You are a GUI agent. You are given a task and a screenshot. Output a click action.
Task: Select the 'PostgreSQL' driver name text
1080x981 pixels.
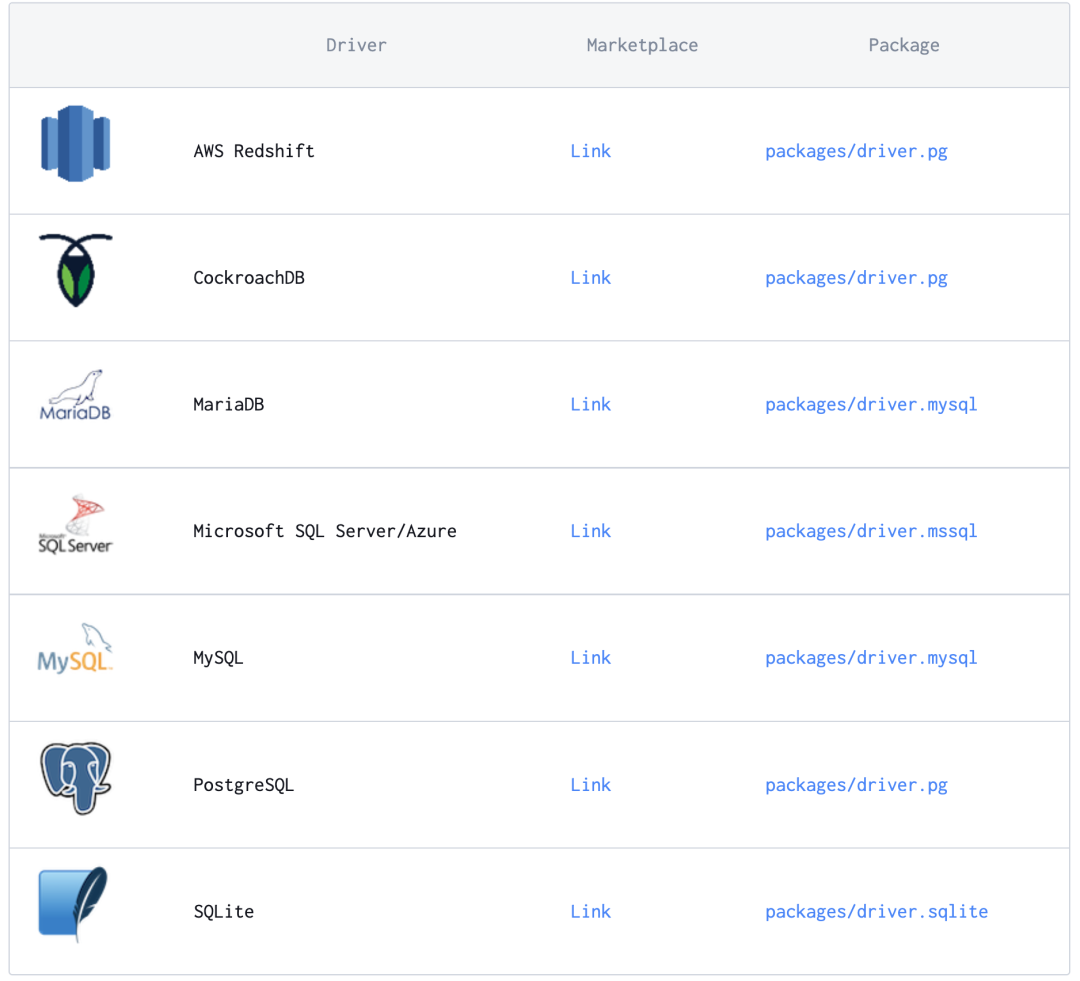[x=244, y=785]
